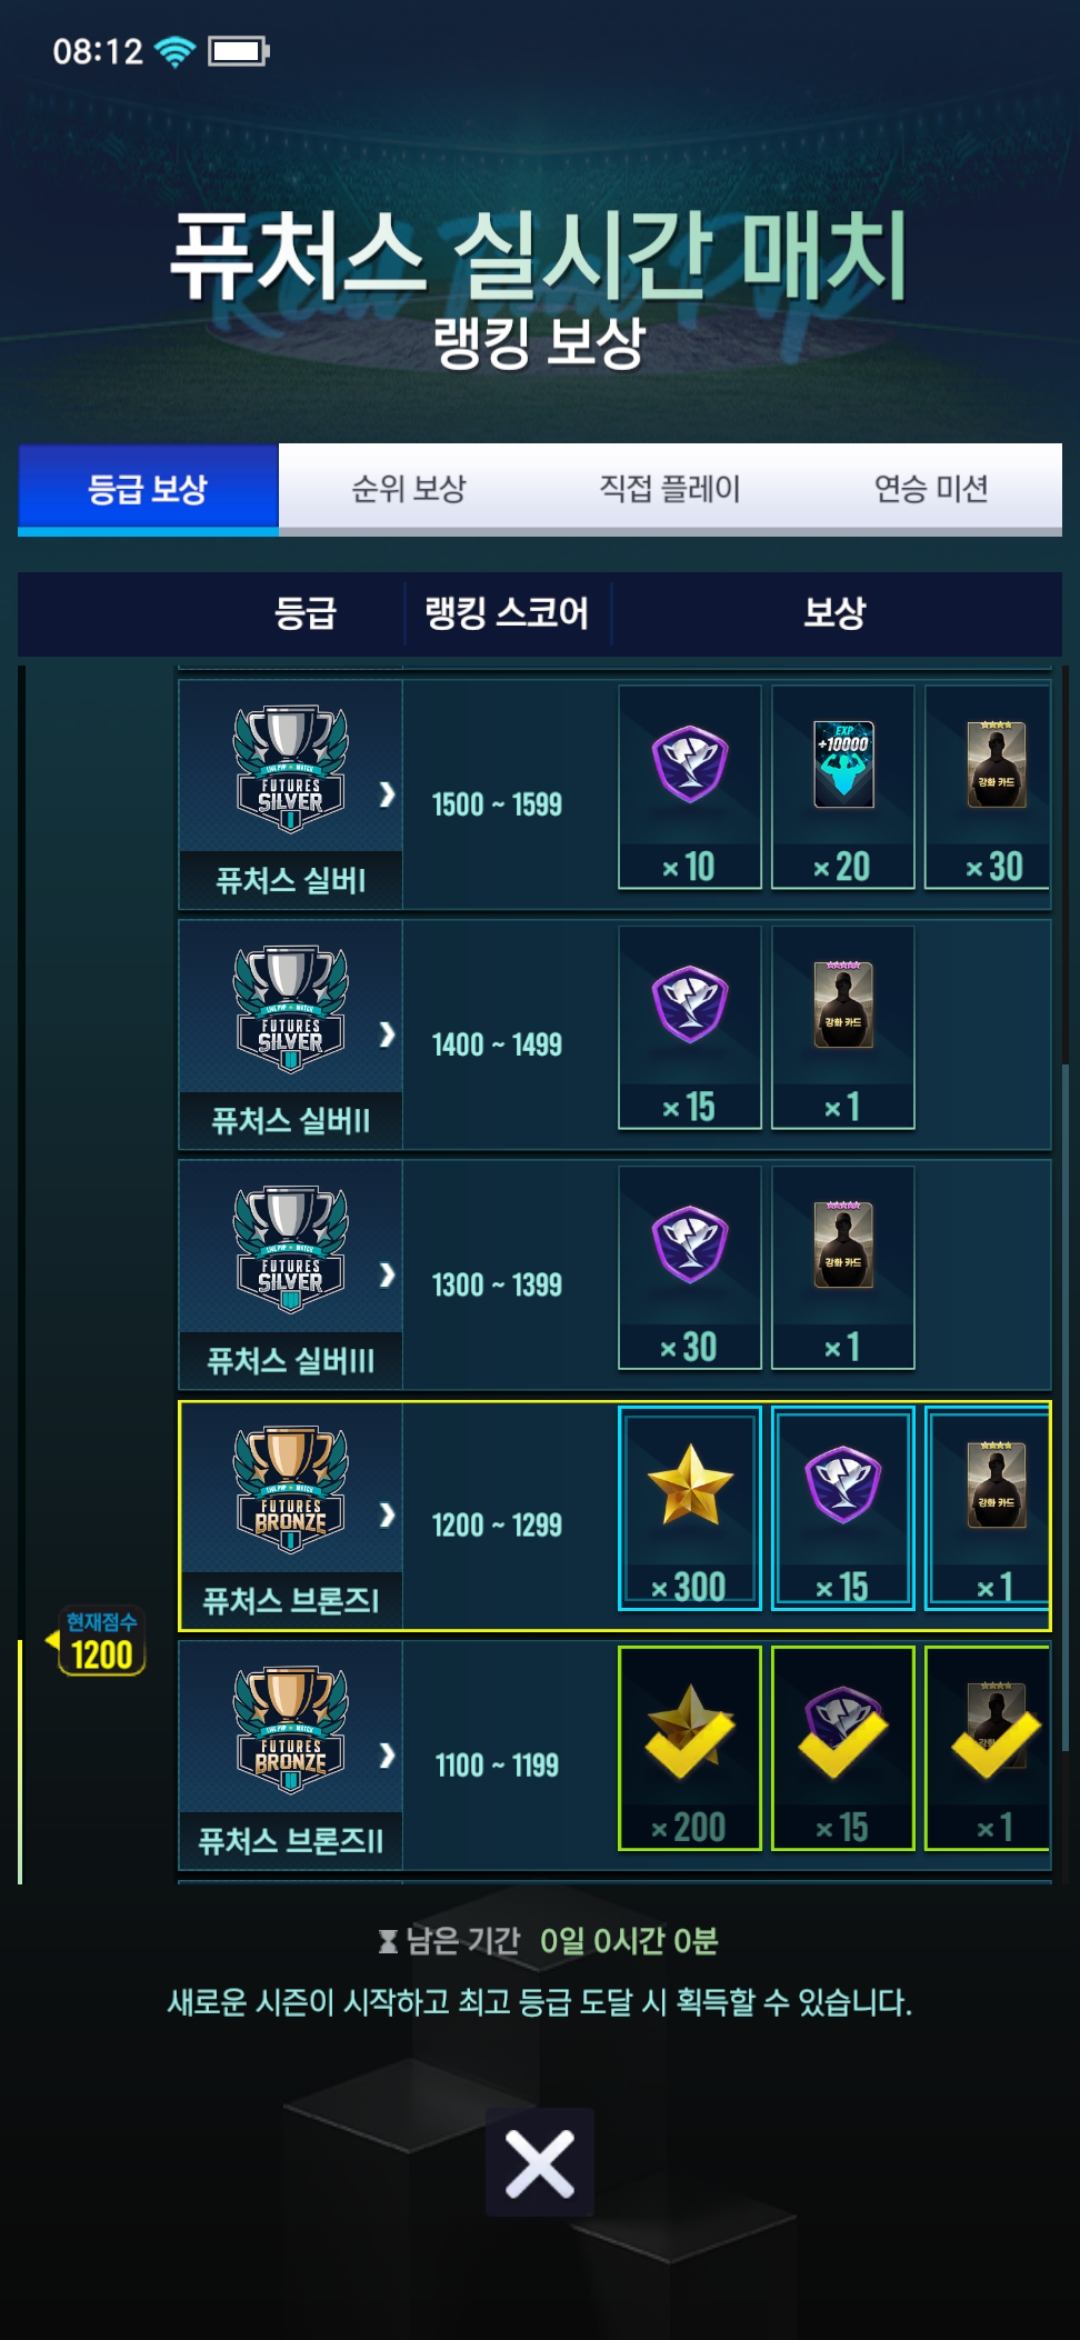Screen dimensions: 1080x2340
Task: Tap the claimed ×1 card reward checkmark
Action: [x=988, y=1748]
